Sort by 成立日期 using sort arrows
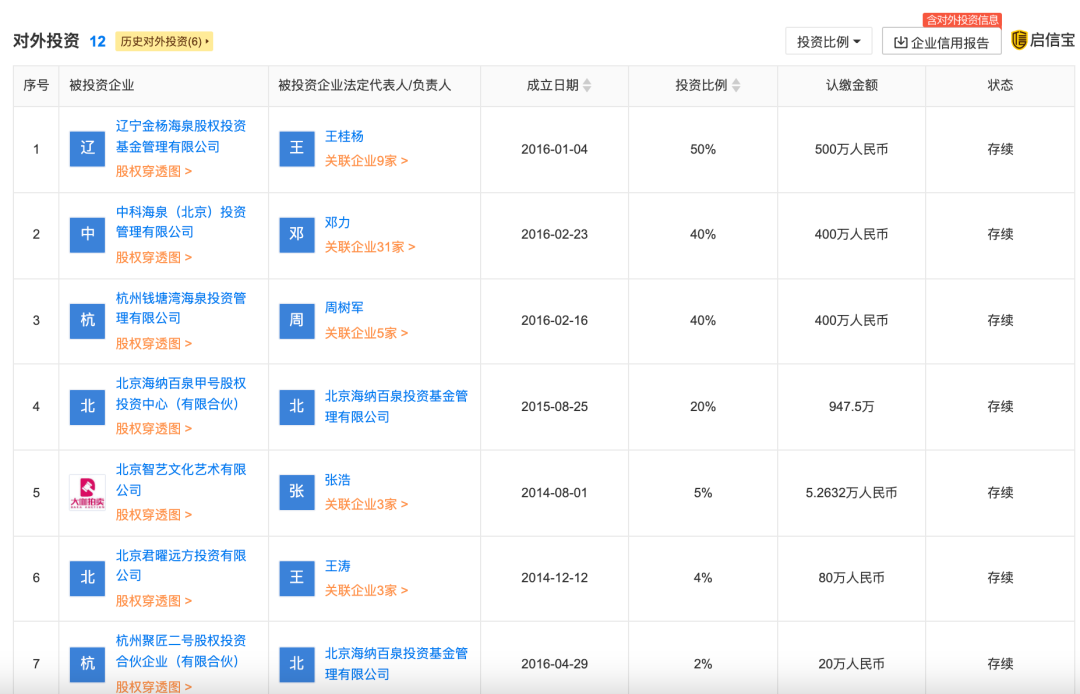 587,85
